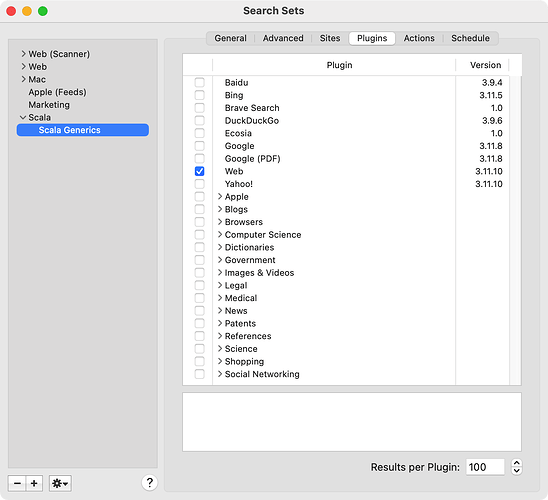Switch to the Schedule tab
This screenshot has width=548, height=500.
[x=470, y=38]
